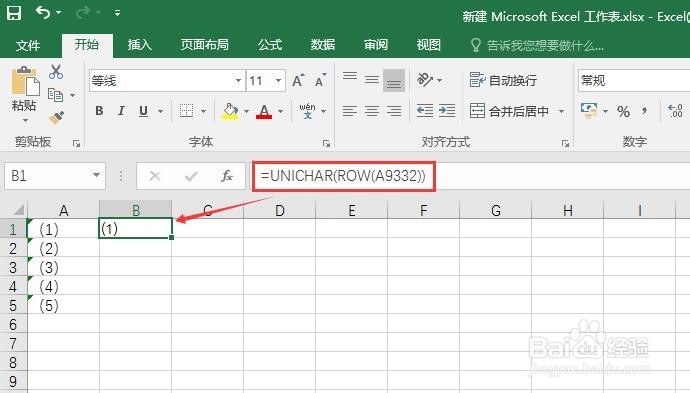Increase decimal places icon
This screenshot has height=393, width=690.
click(675, 111)
